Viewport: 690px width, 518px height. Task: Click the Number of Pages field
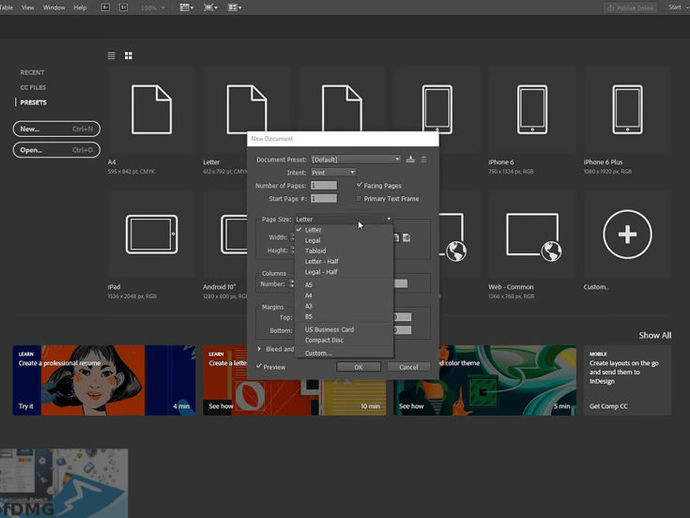click(x=324, y=185)
